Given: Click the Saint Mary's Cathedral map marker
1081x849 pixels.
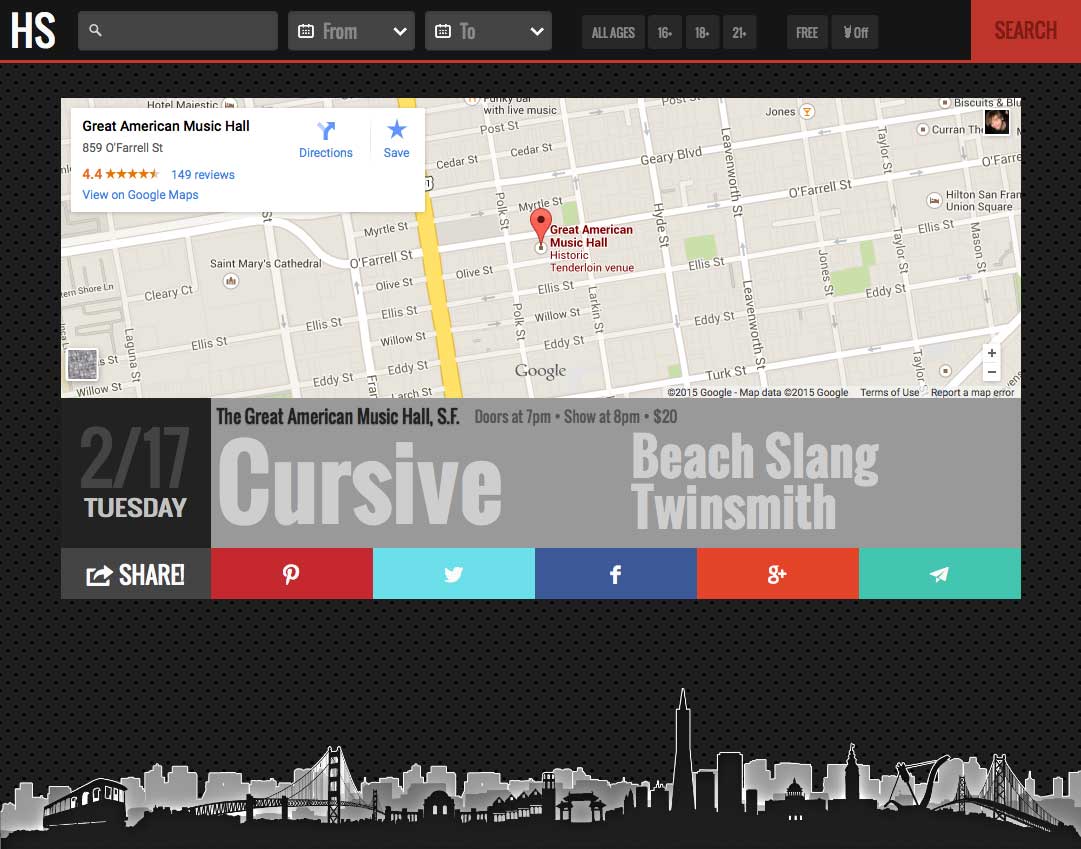Looking at the screenshot, I should tap(231, 281).
